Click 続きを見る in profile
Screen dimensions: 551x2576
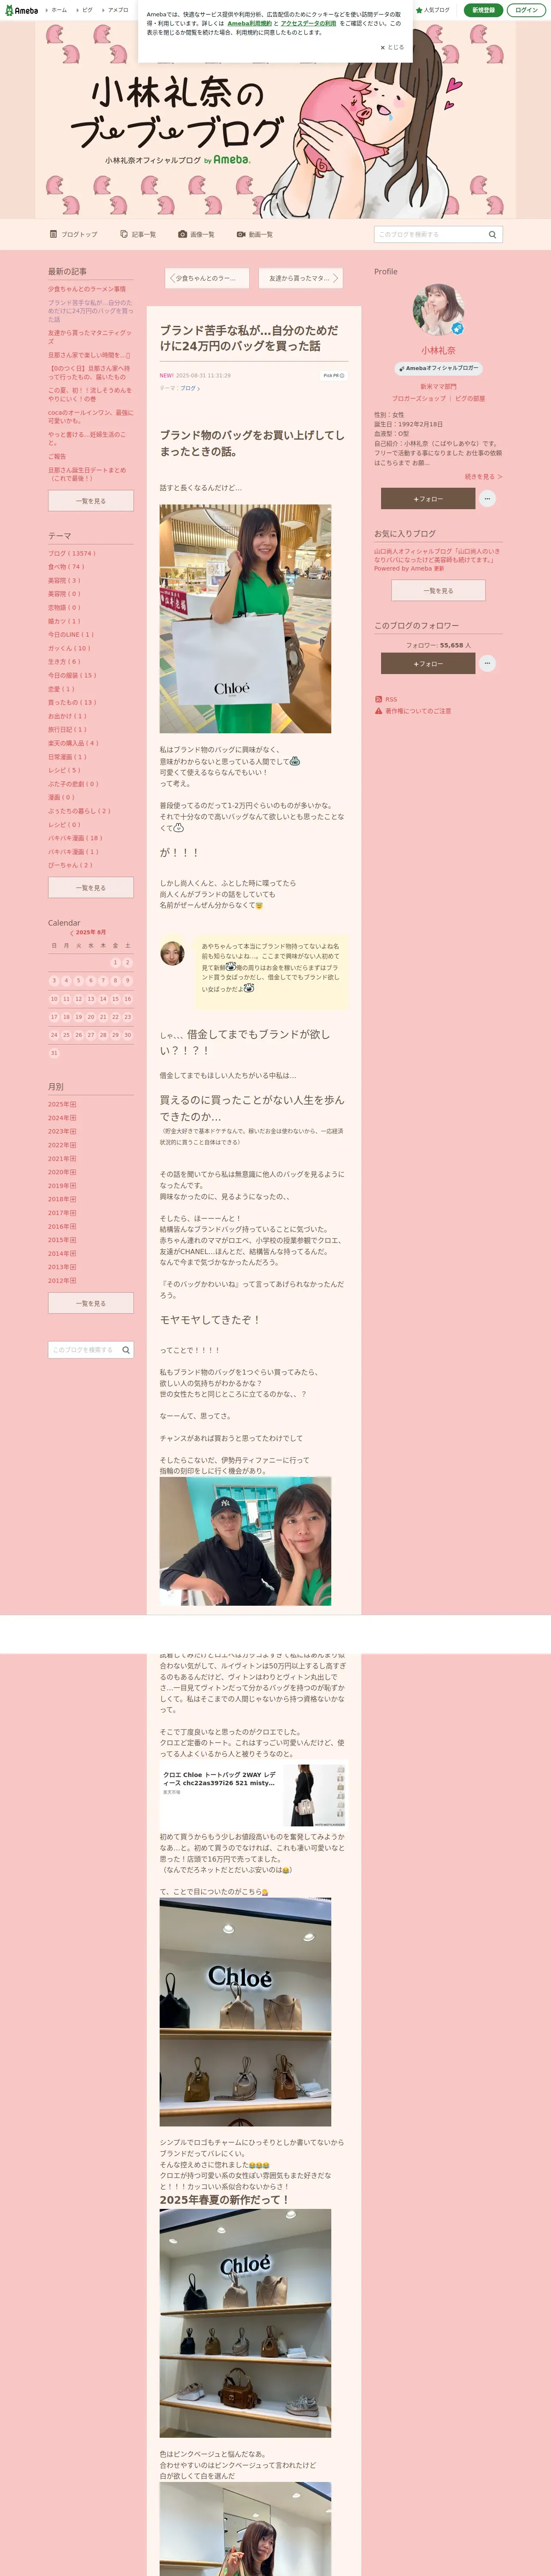(x=483, y=477)
